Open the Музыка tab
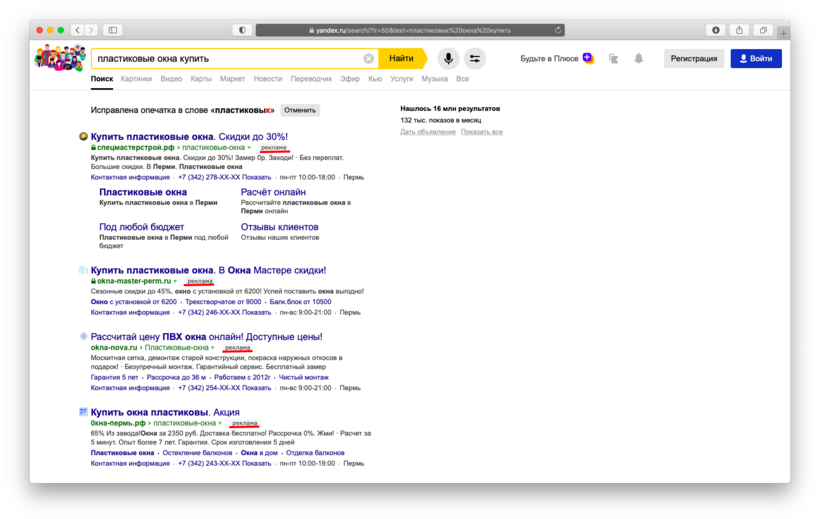 point(435,78)
